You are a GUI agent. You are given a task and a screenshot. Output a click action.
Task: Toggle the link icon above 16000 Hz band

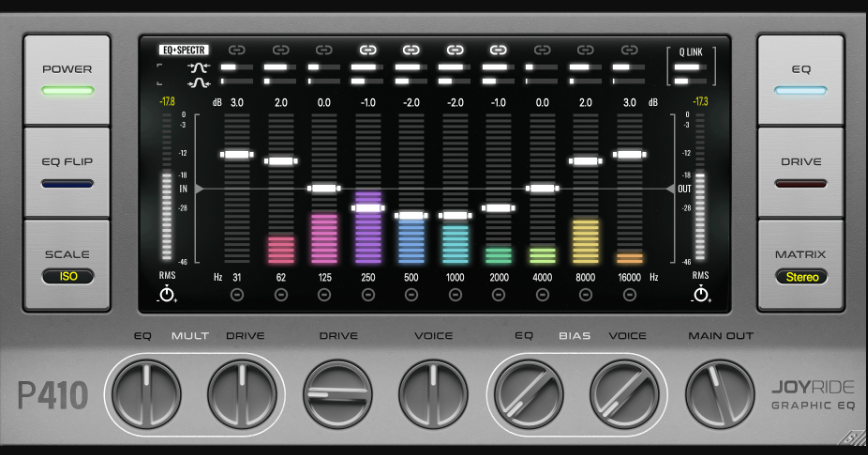pos(629,50)
